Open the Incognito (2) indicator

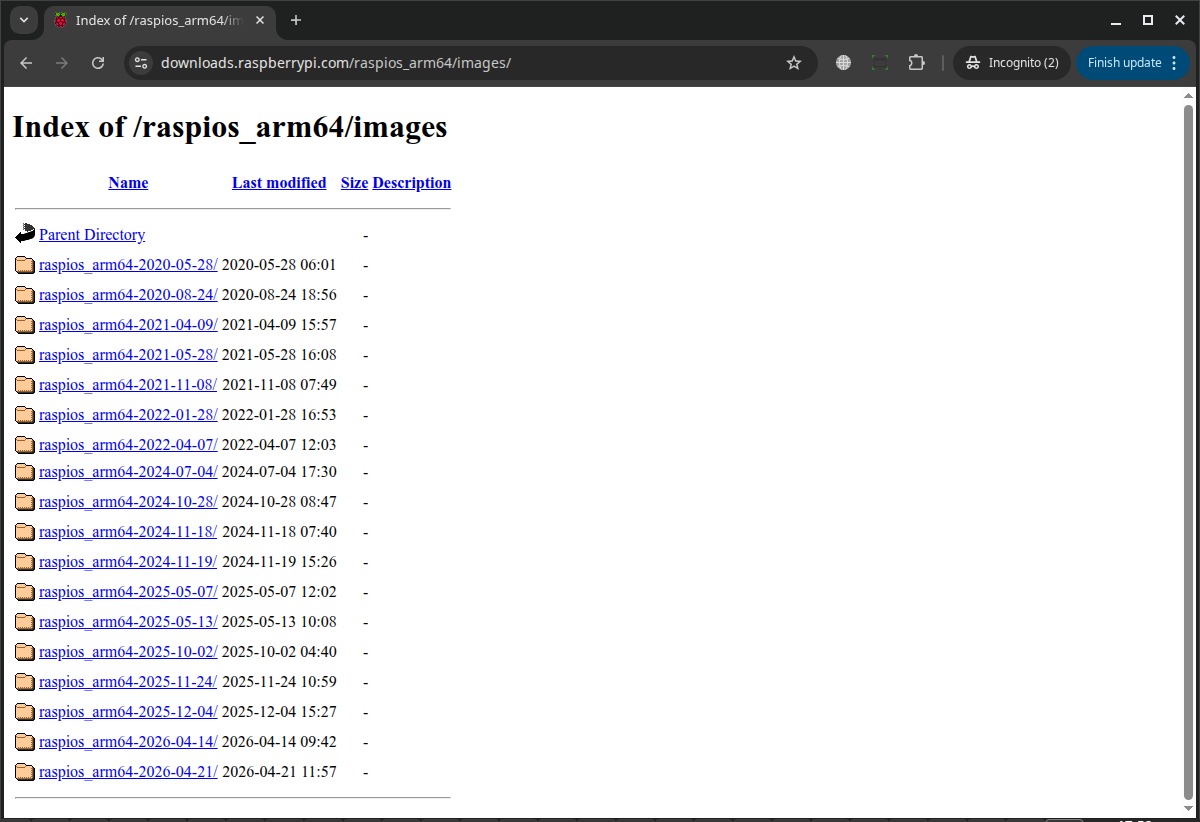tap(1012, 63)
